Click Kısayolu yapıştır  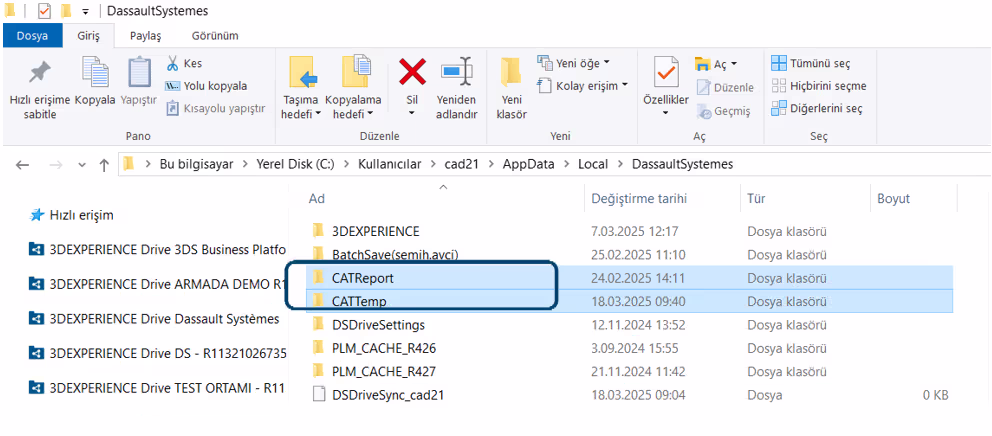tap(215, 108)
